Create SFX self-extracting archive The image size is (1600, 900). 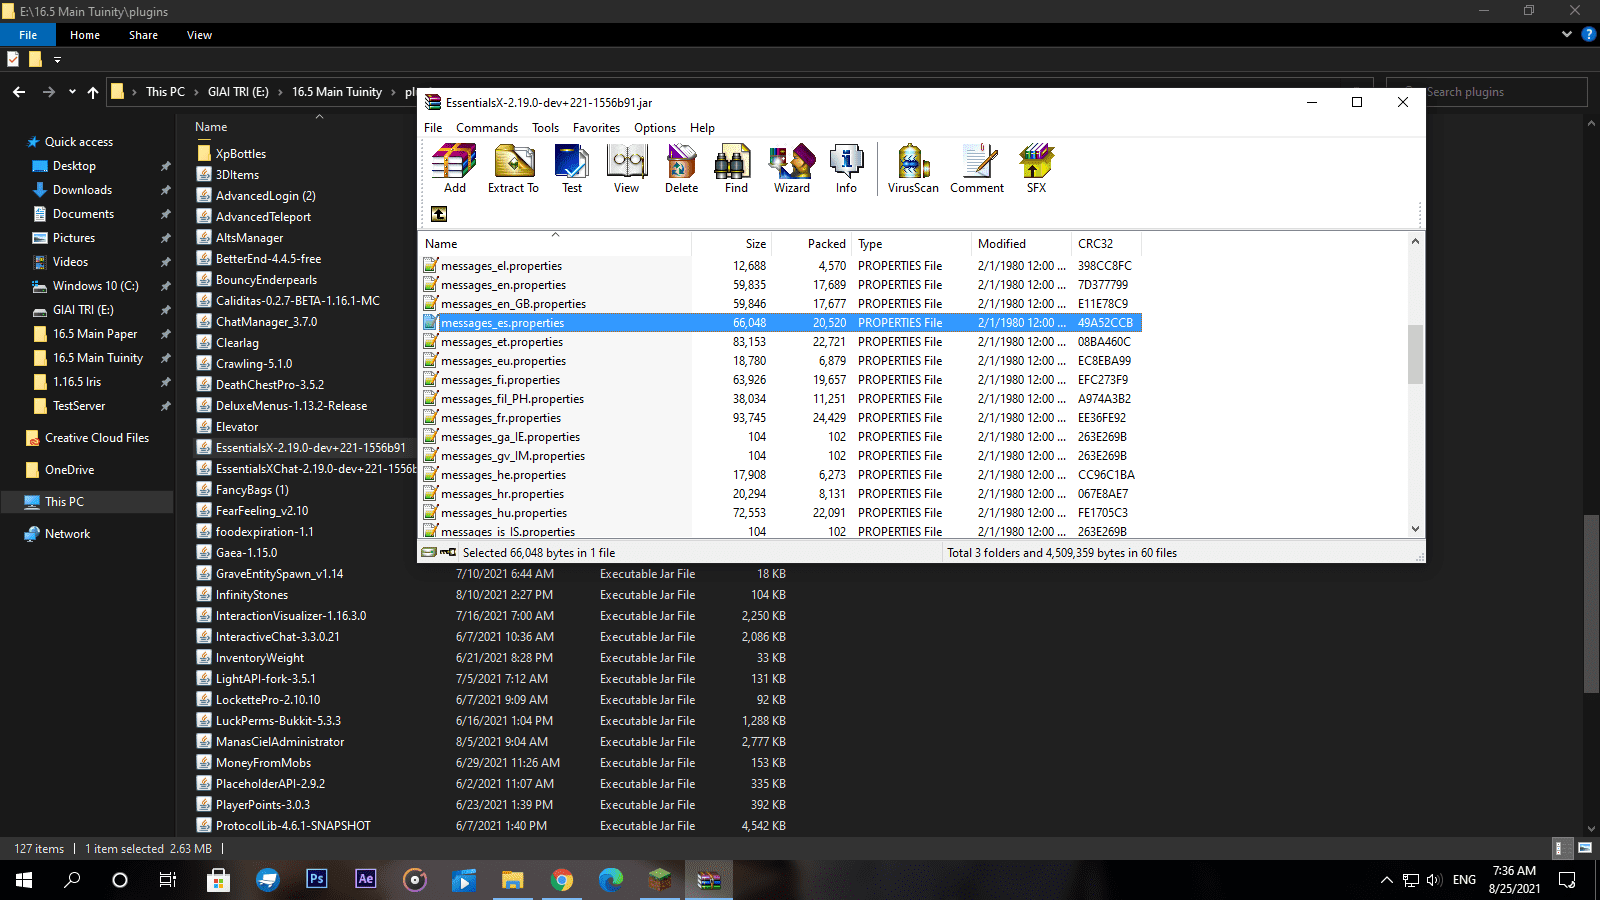(x=1037, y=168)
